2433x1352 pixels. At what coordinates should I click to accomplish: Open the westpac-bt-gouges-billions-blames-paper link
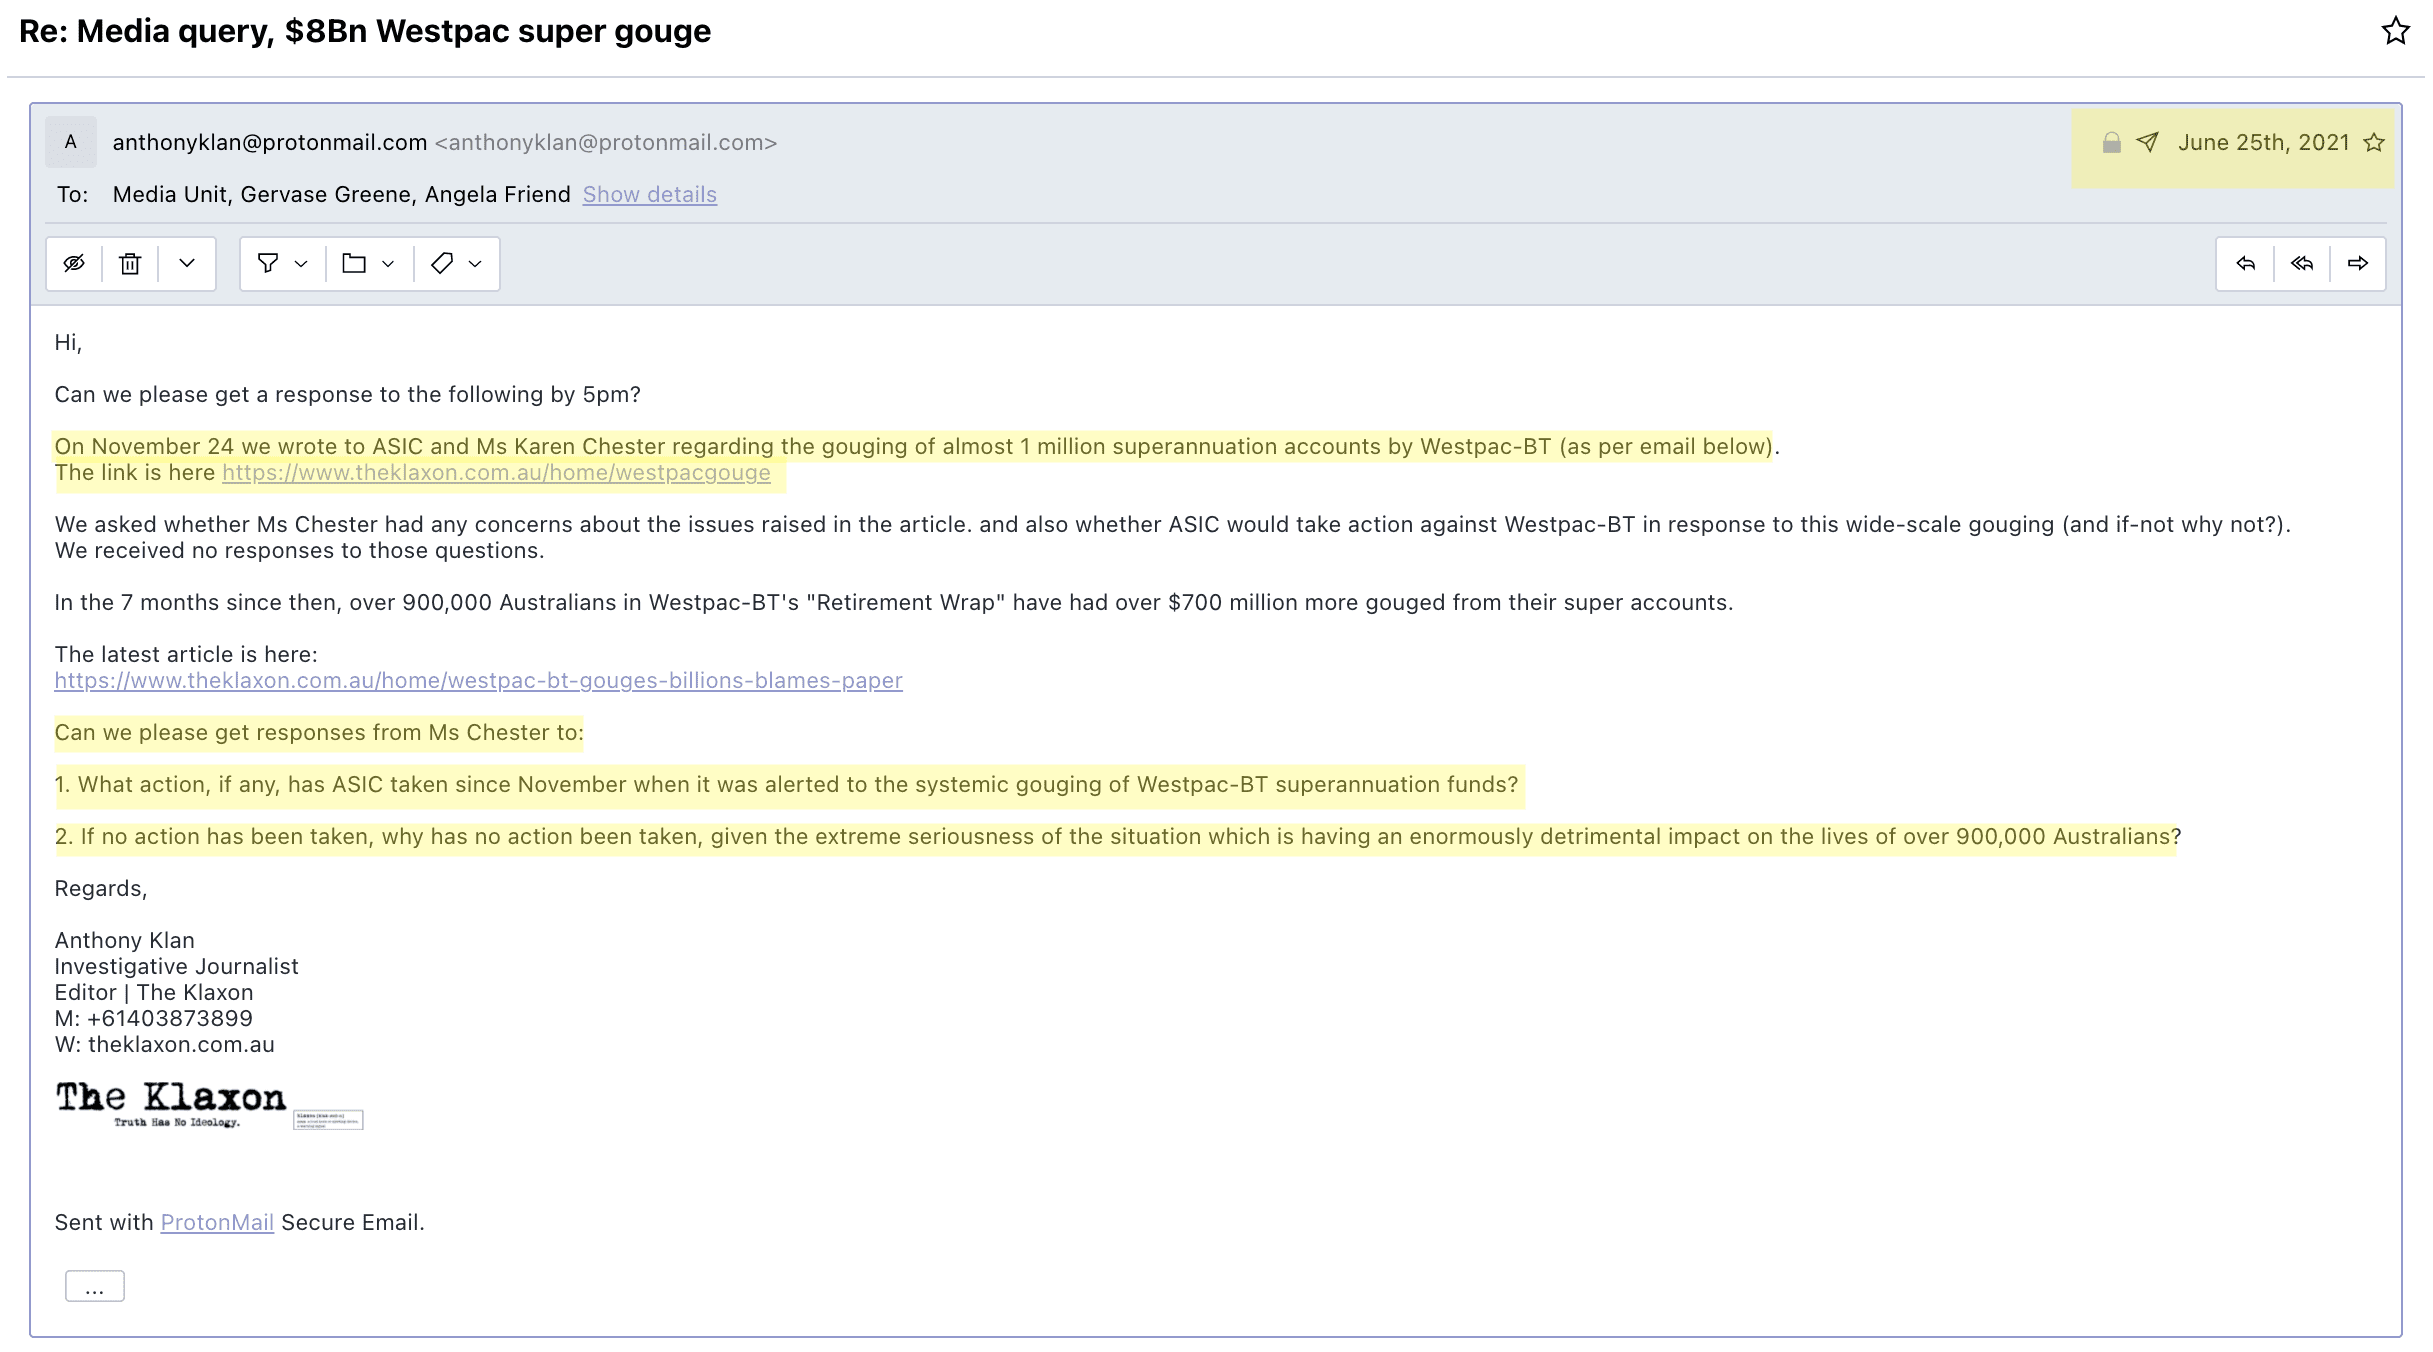(x=478, y=681)
